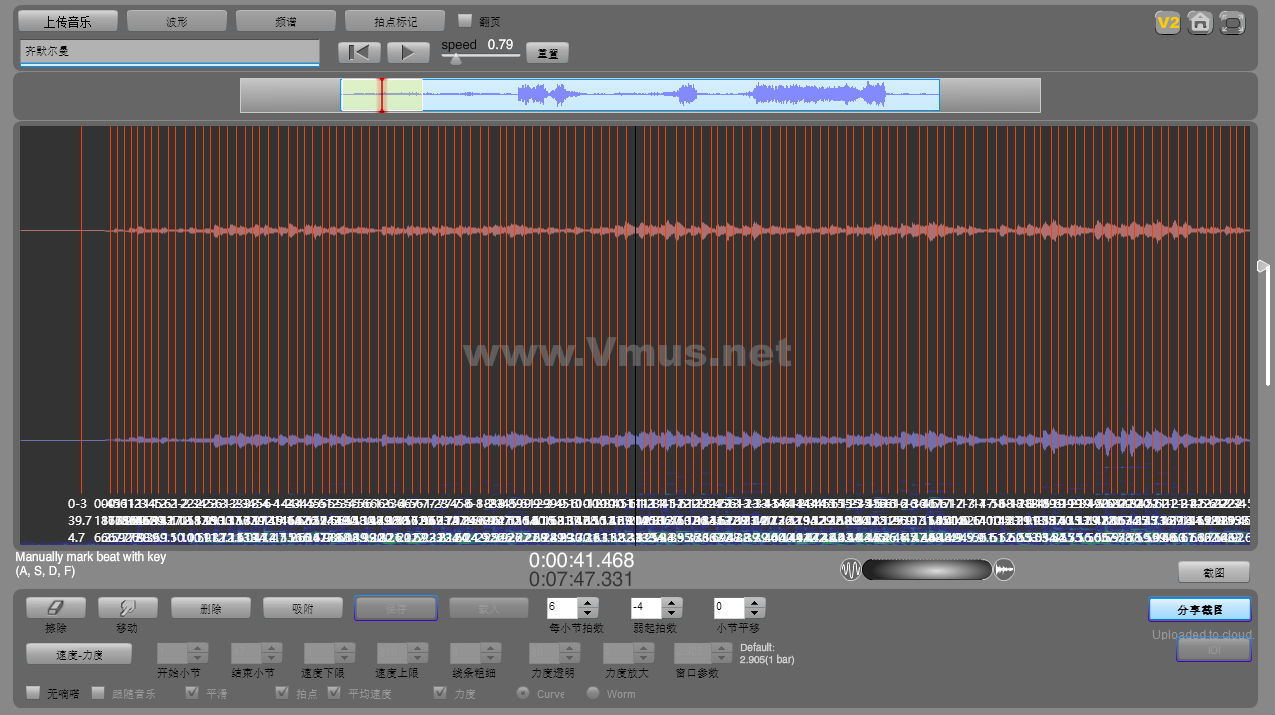The height and width of the screenshot is (715, 1275).
Task: Toggle the fullscreen icon
Action: coord(1233,23)
